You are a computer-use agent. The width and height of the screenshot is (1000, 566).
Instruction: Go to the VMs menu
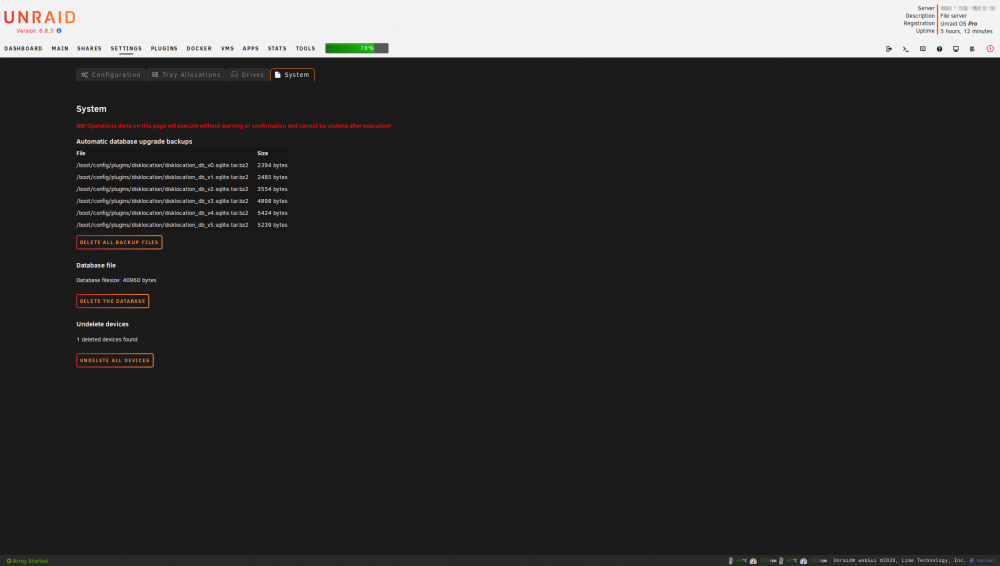228,48
